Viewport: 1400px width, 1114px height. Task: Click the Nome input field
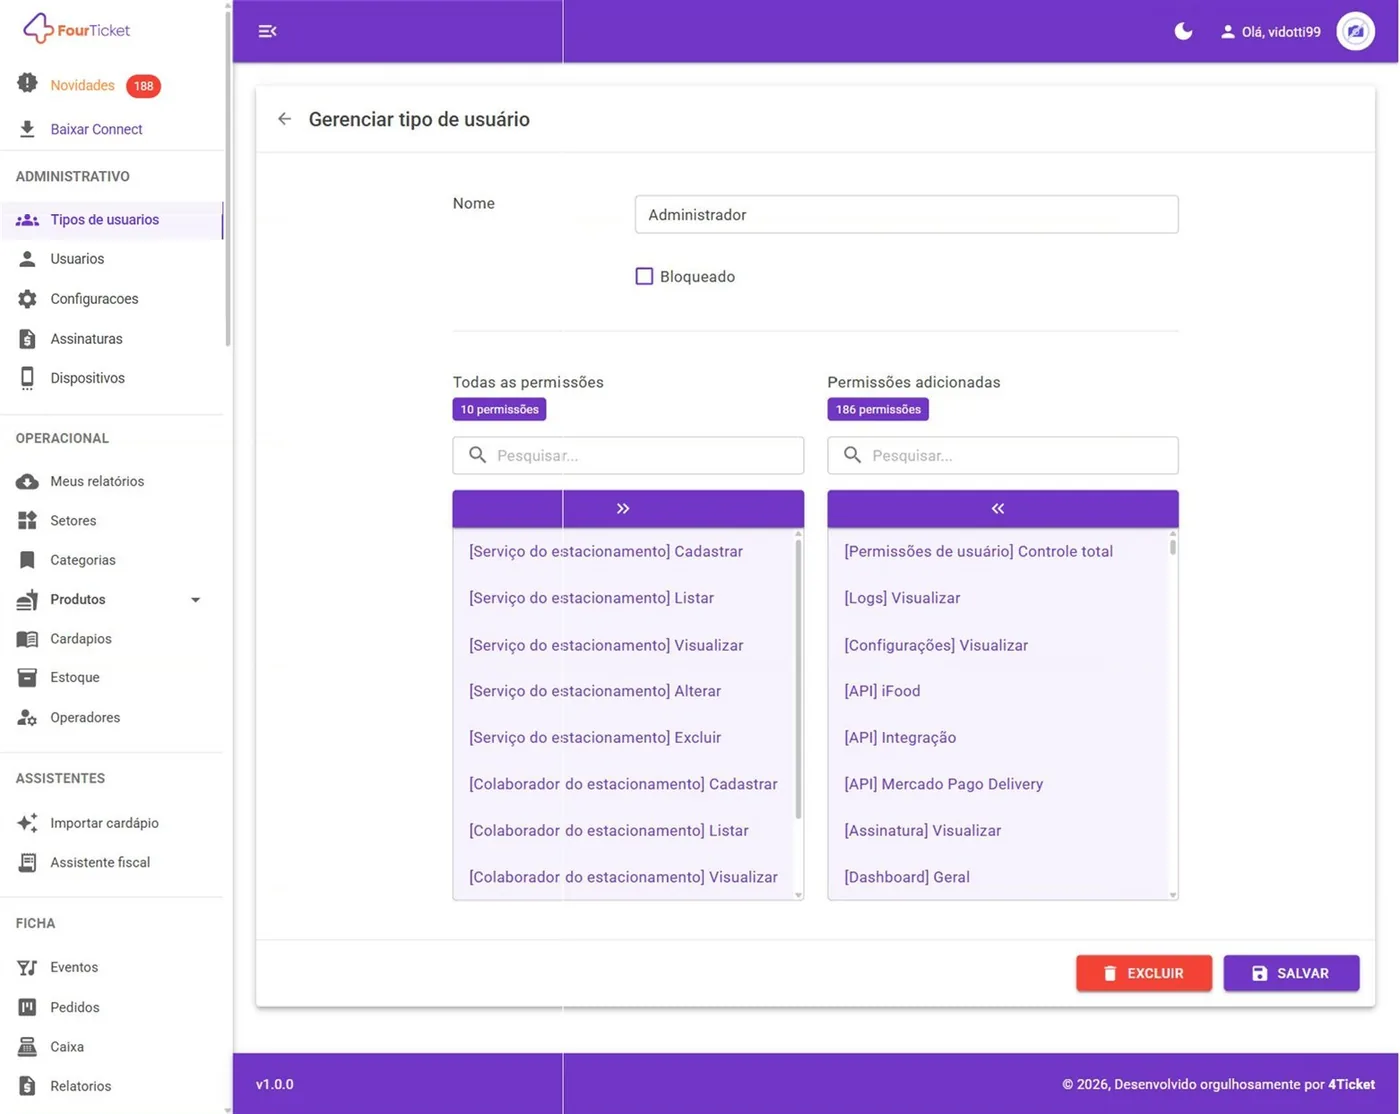point(906,214)
